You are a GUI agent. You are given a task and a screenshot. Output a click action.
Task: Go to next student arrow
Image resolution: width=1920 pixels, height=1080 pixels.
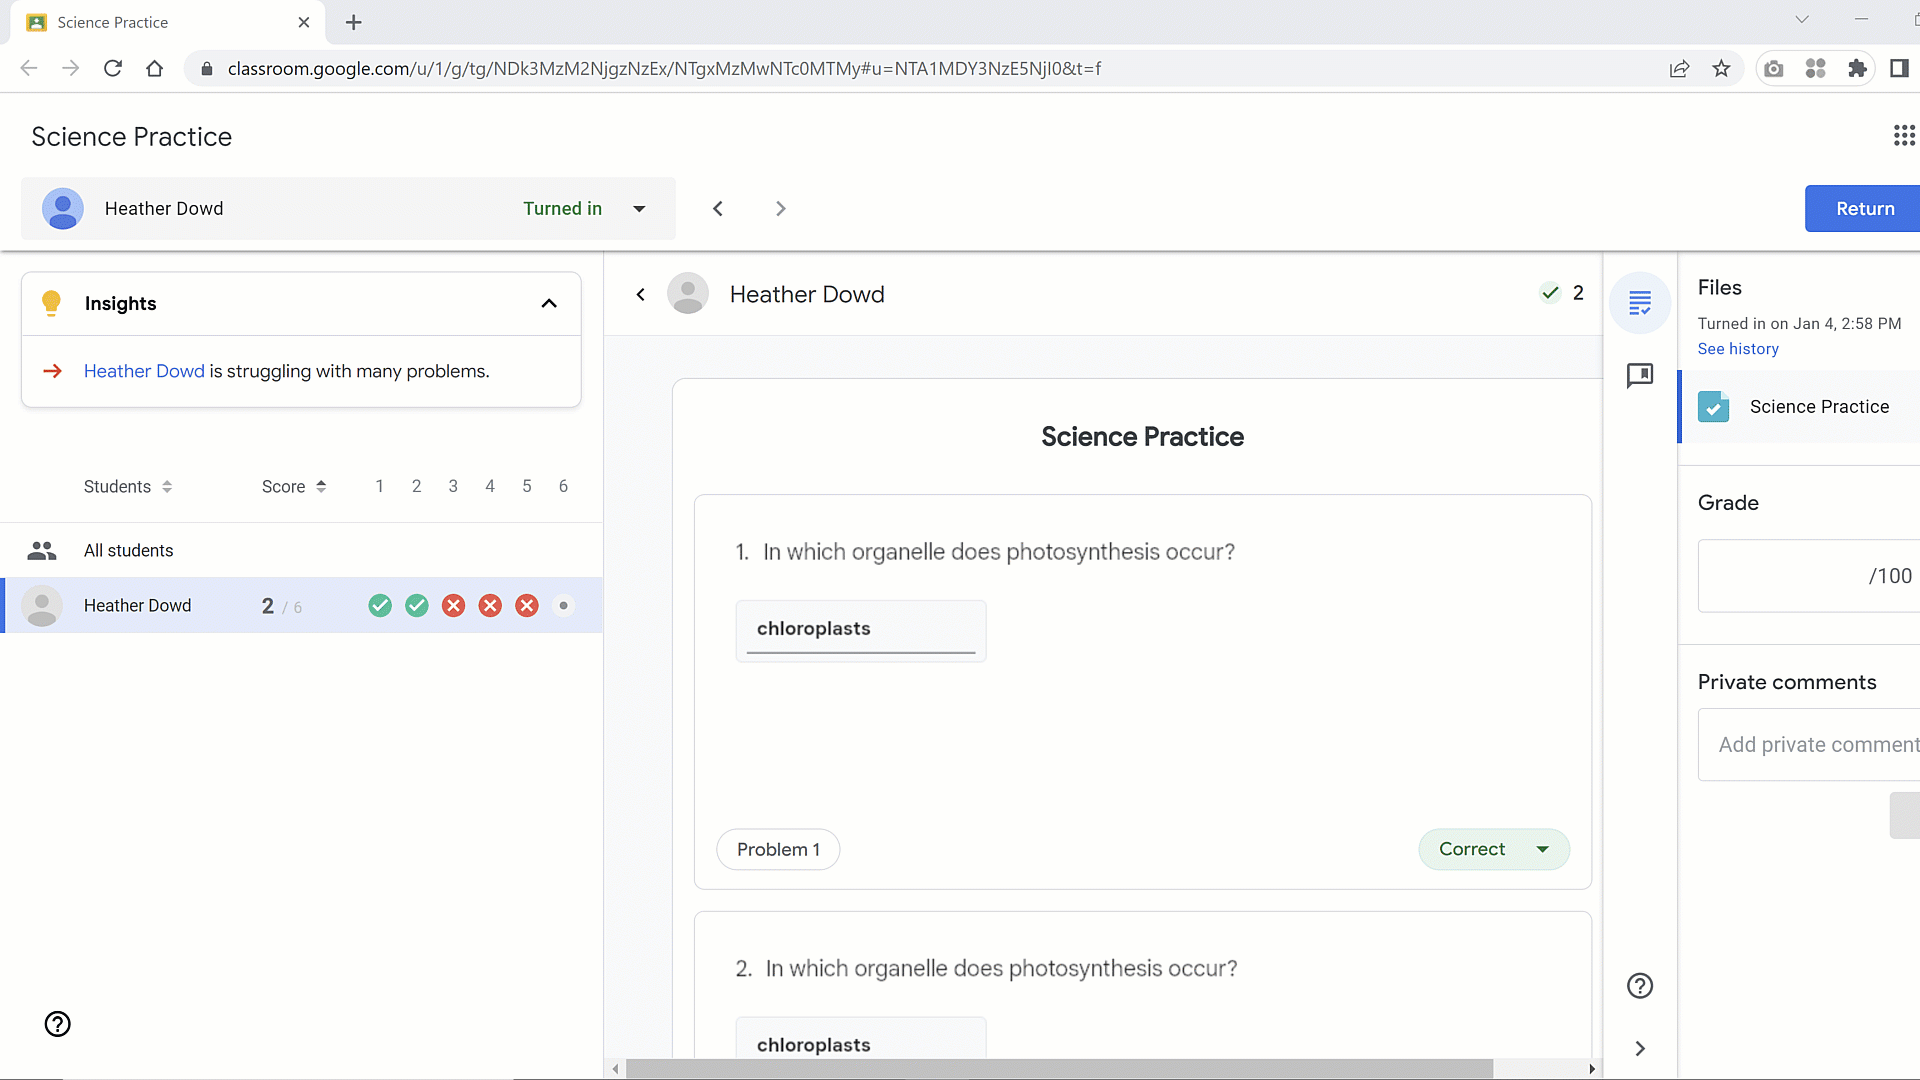pyautogui.click(x=781, y=209)
